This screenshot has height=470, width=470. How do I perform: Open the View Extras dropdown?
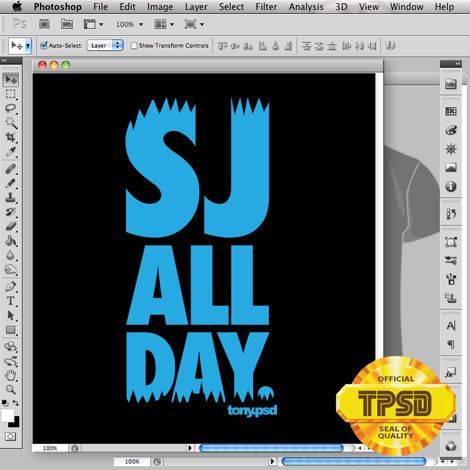point(93,24)
